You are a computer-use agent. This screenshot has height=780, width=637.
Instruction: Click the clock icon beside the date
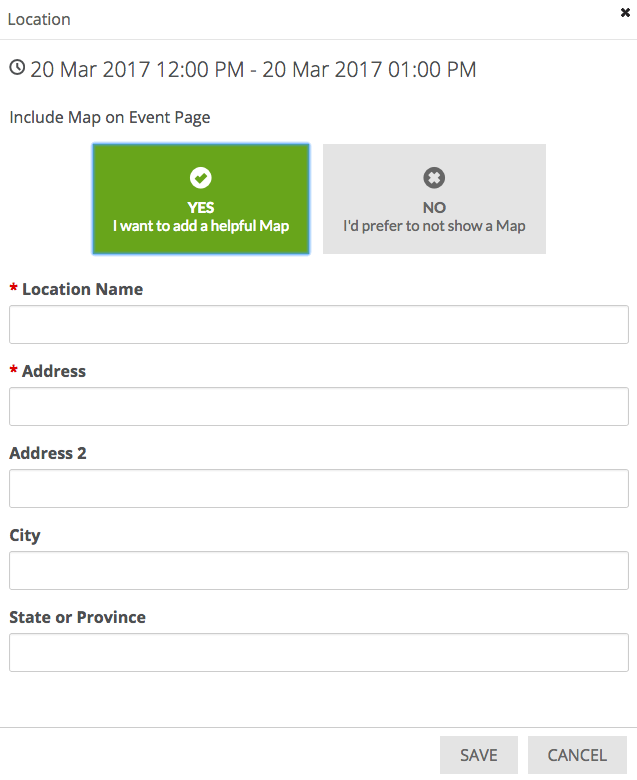coord(17,68)
